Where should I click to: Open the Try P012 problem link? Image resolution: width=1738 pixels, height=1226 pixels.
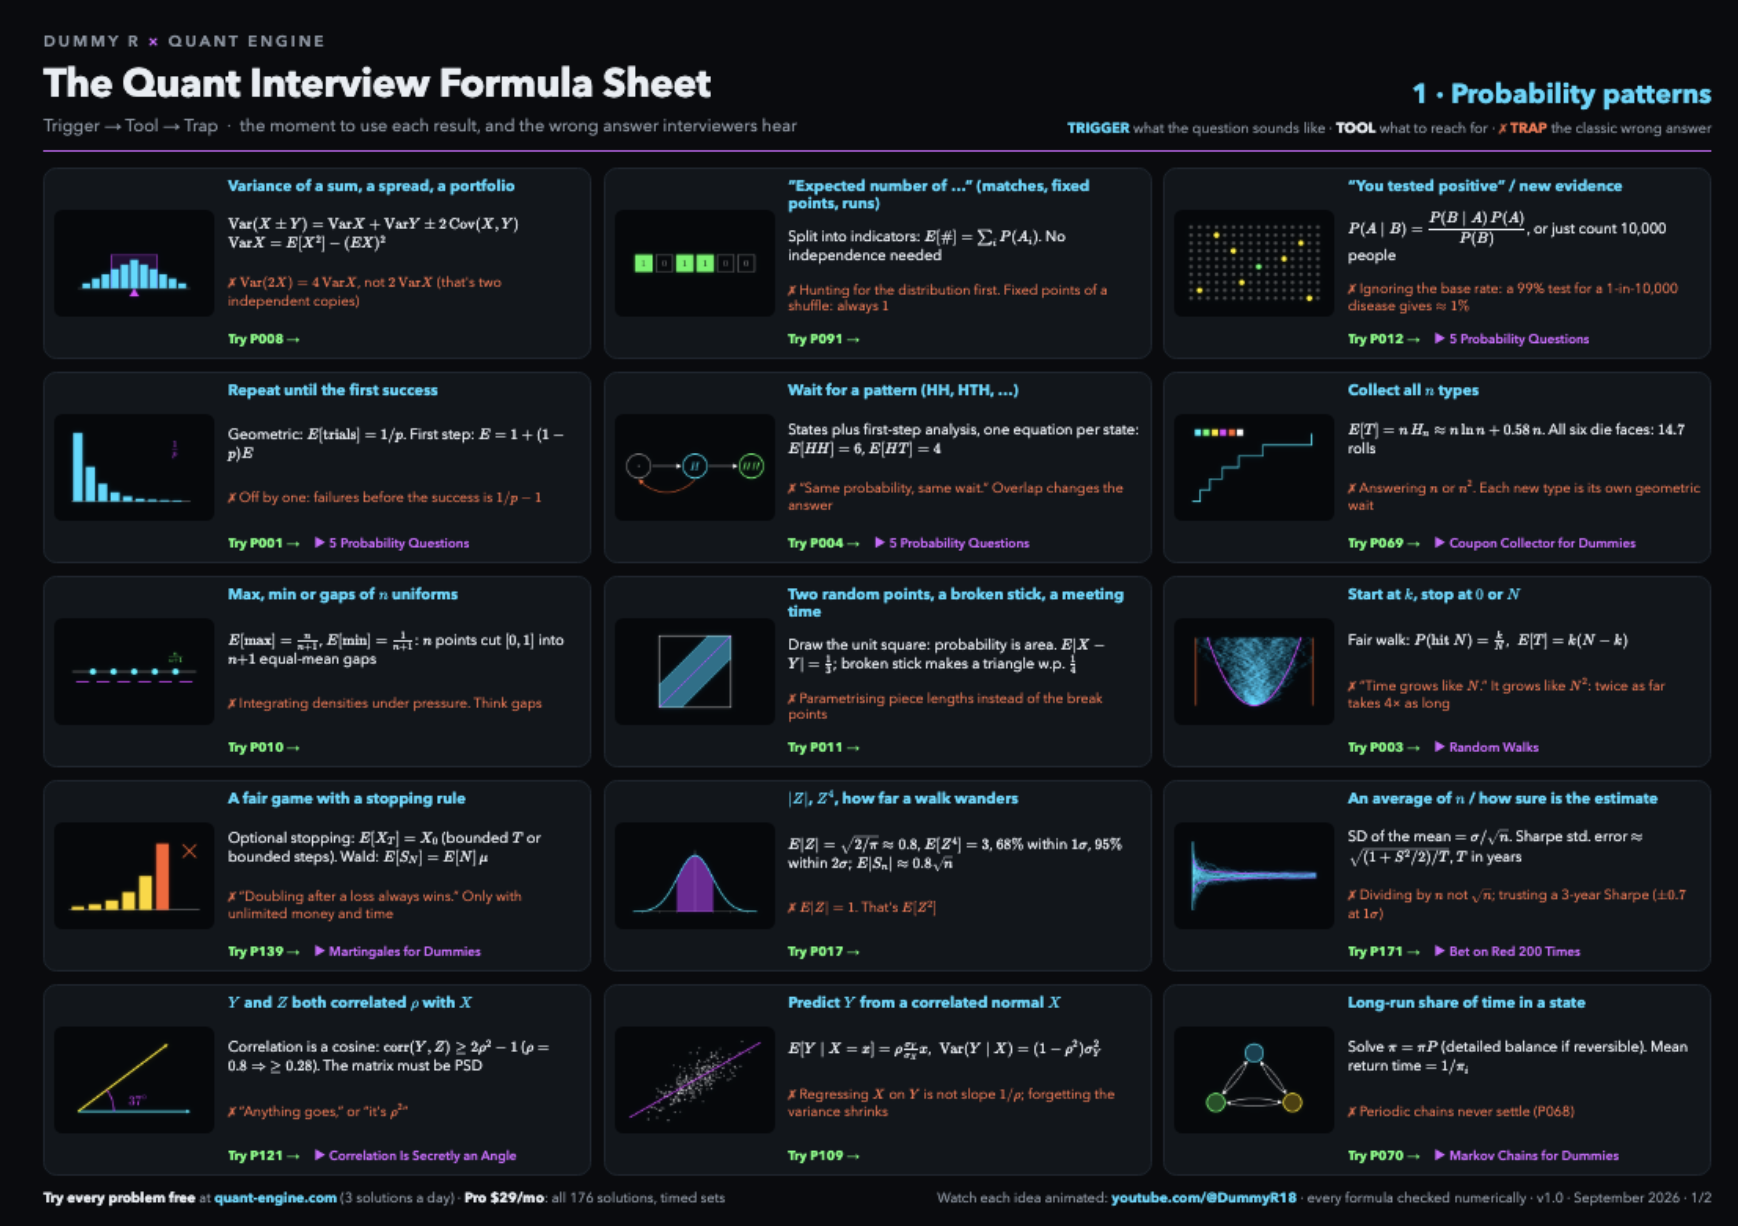click(x=1383, y=339)
